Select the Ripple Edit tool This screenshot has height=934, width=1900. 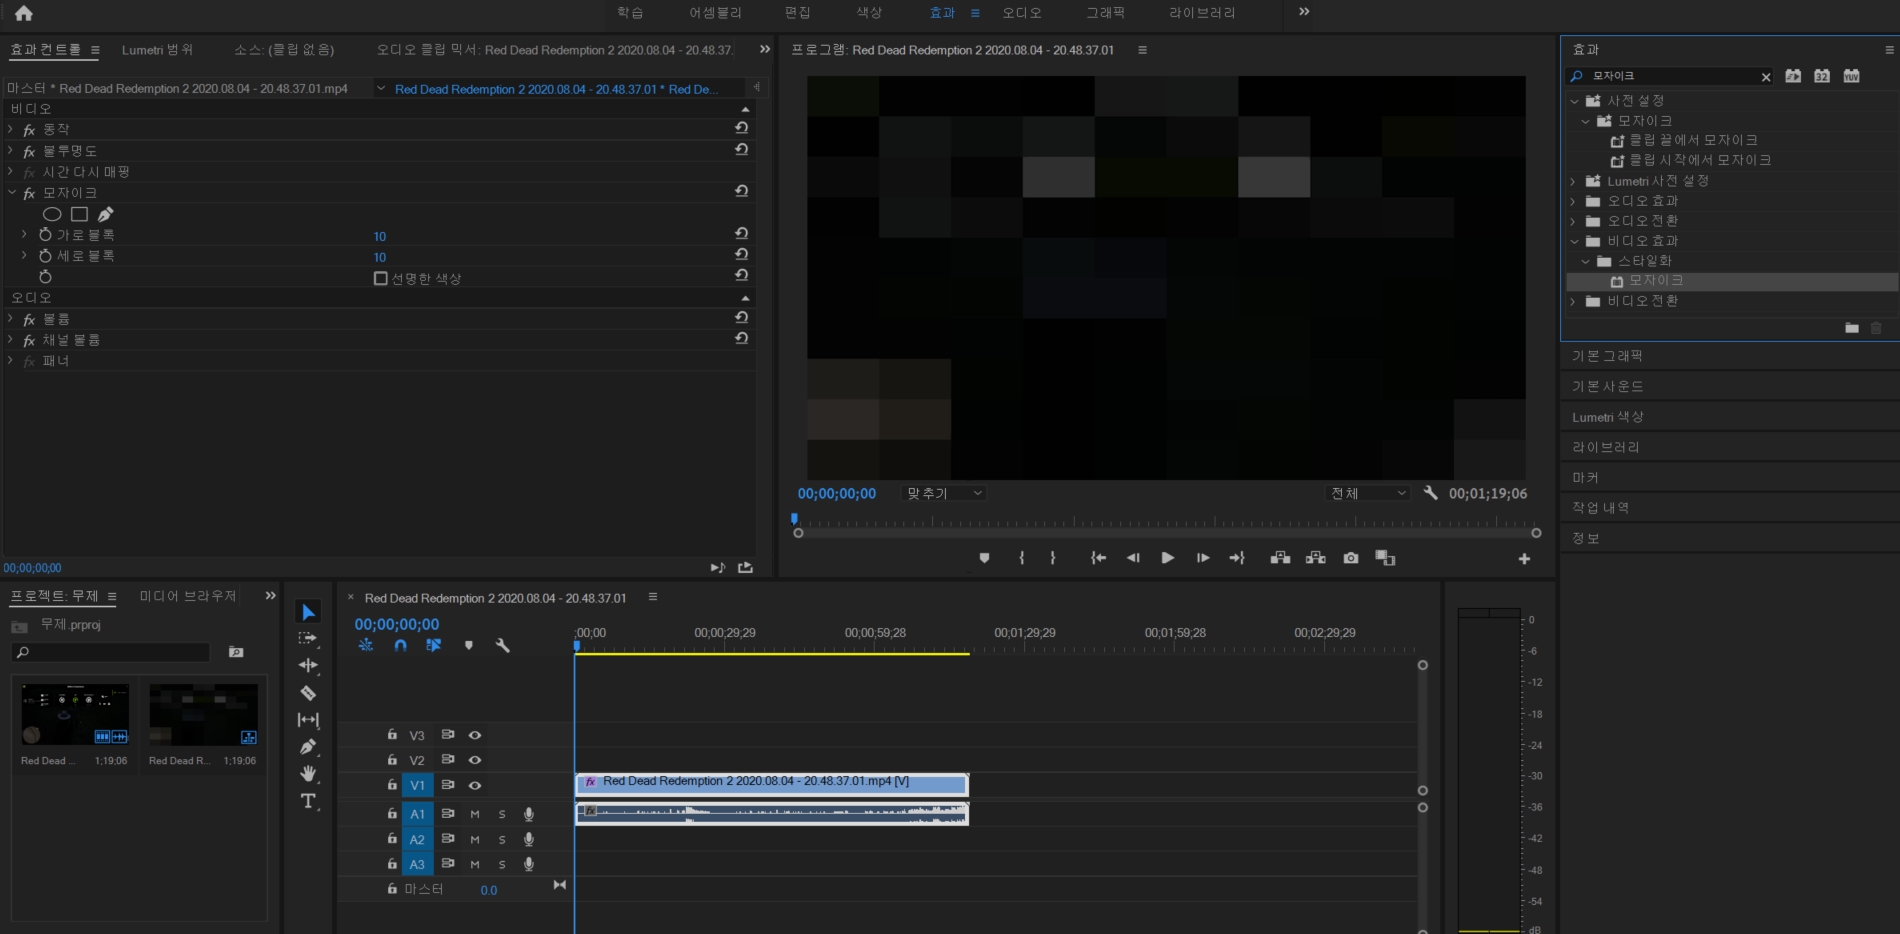pos(308,665)
